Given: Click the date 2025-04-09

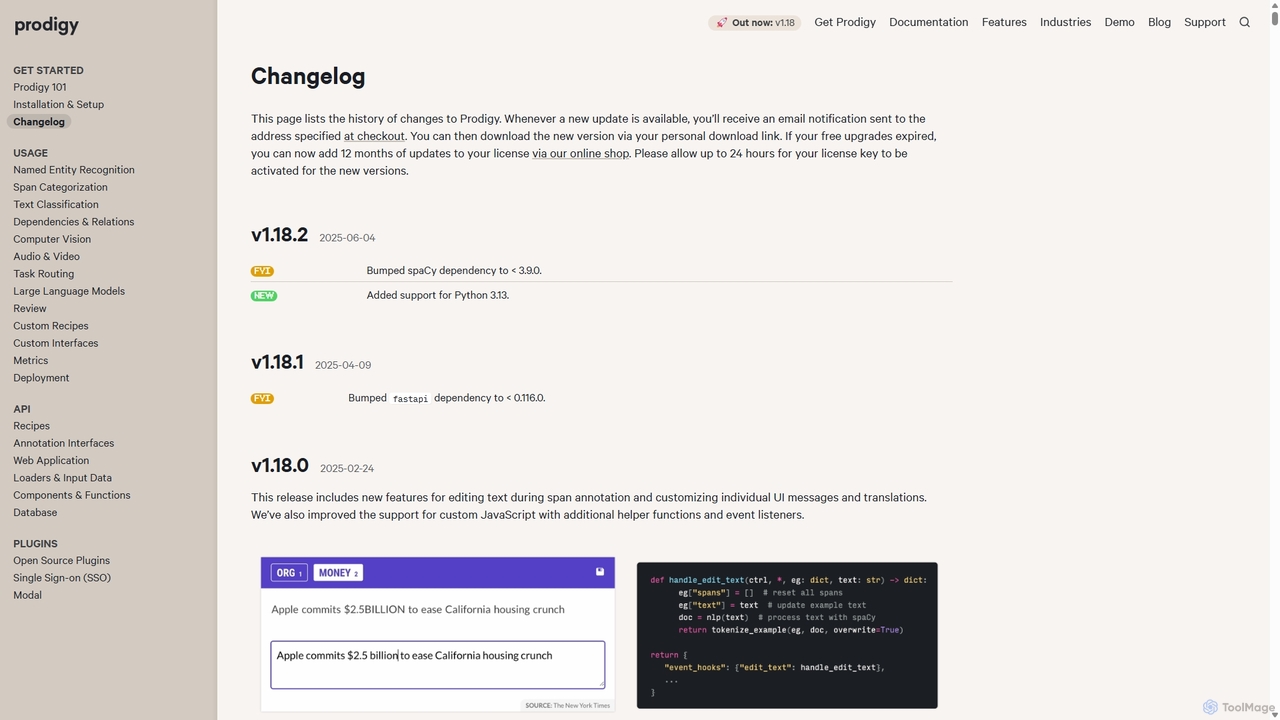Looking at the screenshot, I should tap(343, 365).
